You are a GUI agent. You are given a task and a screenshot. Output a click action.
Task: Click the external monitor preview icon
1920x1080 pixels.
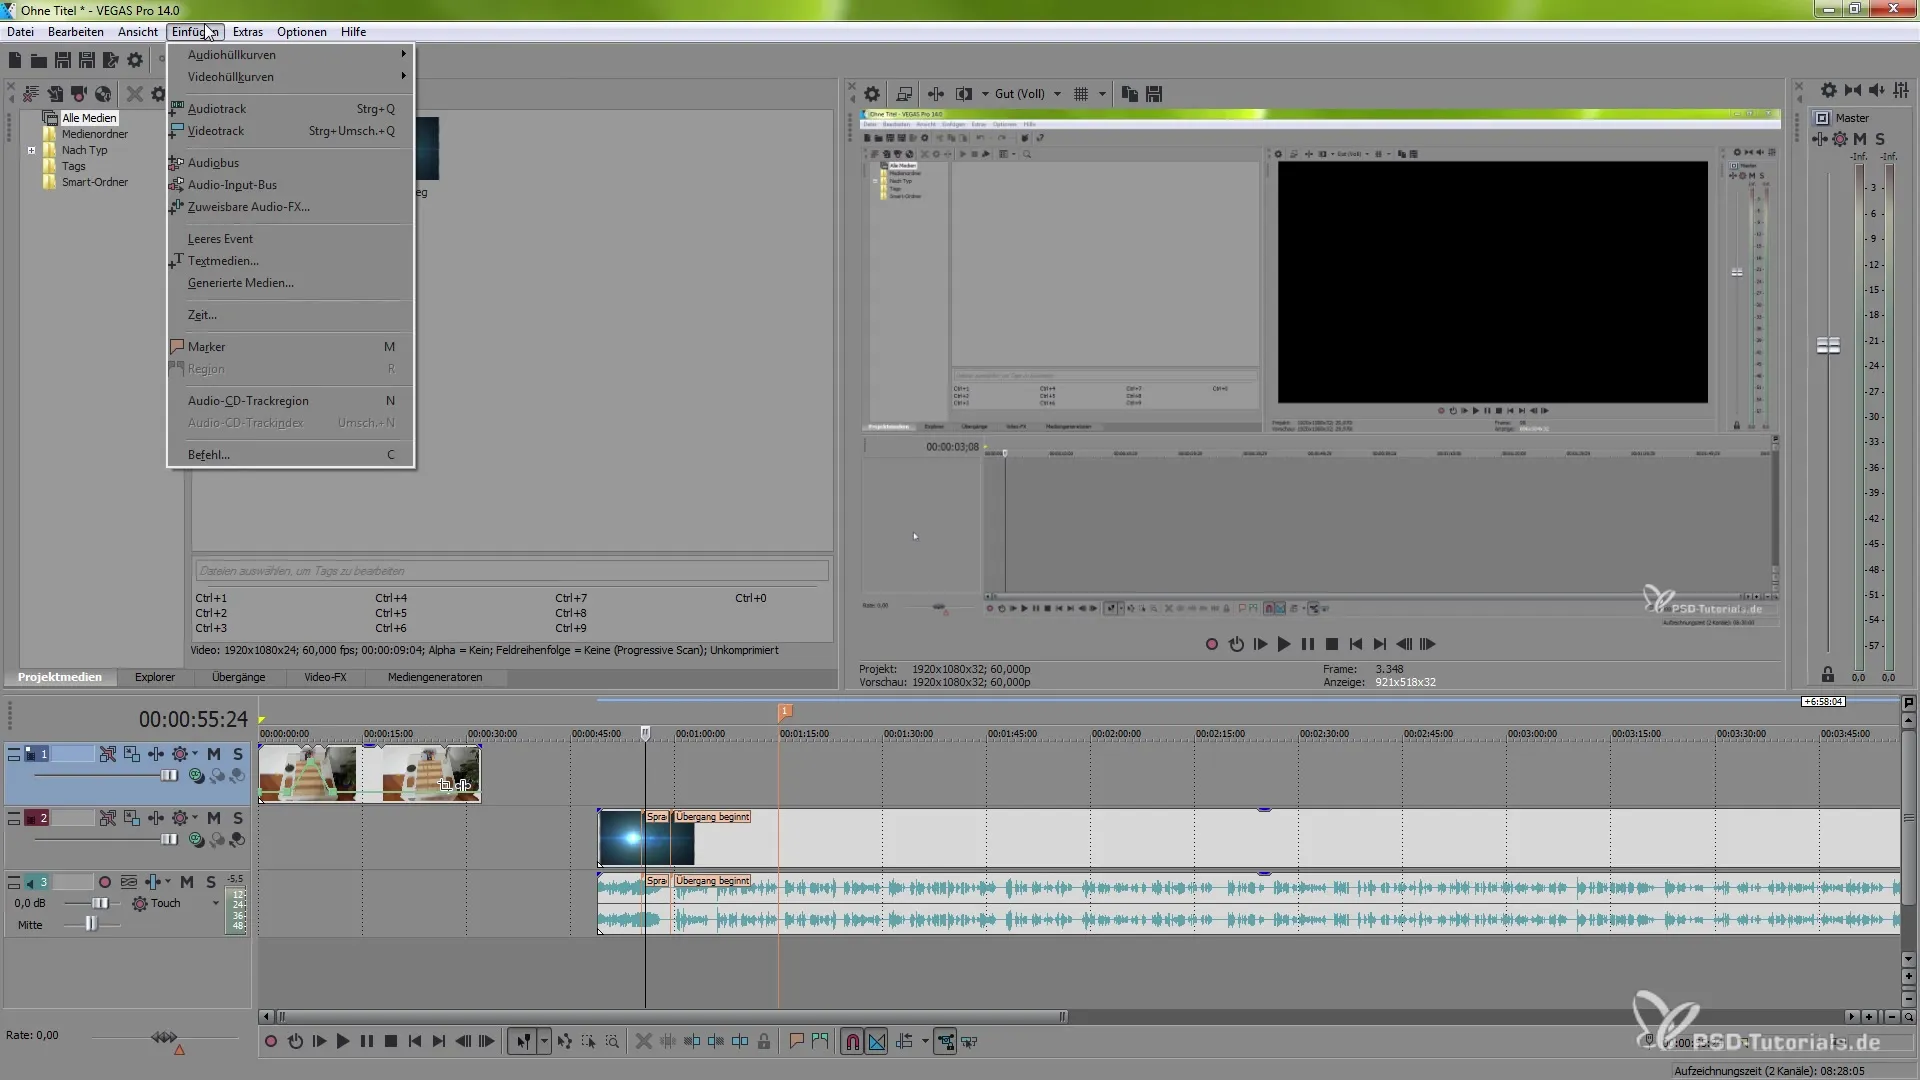(904, 94)
